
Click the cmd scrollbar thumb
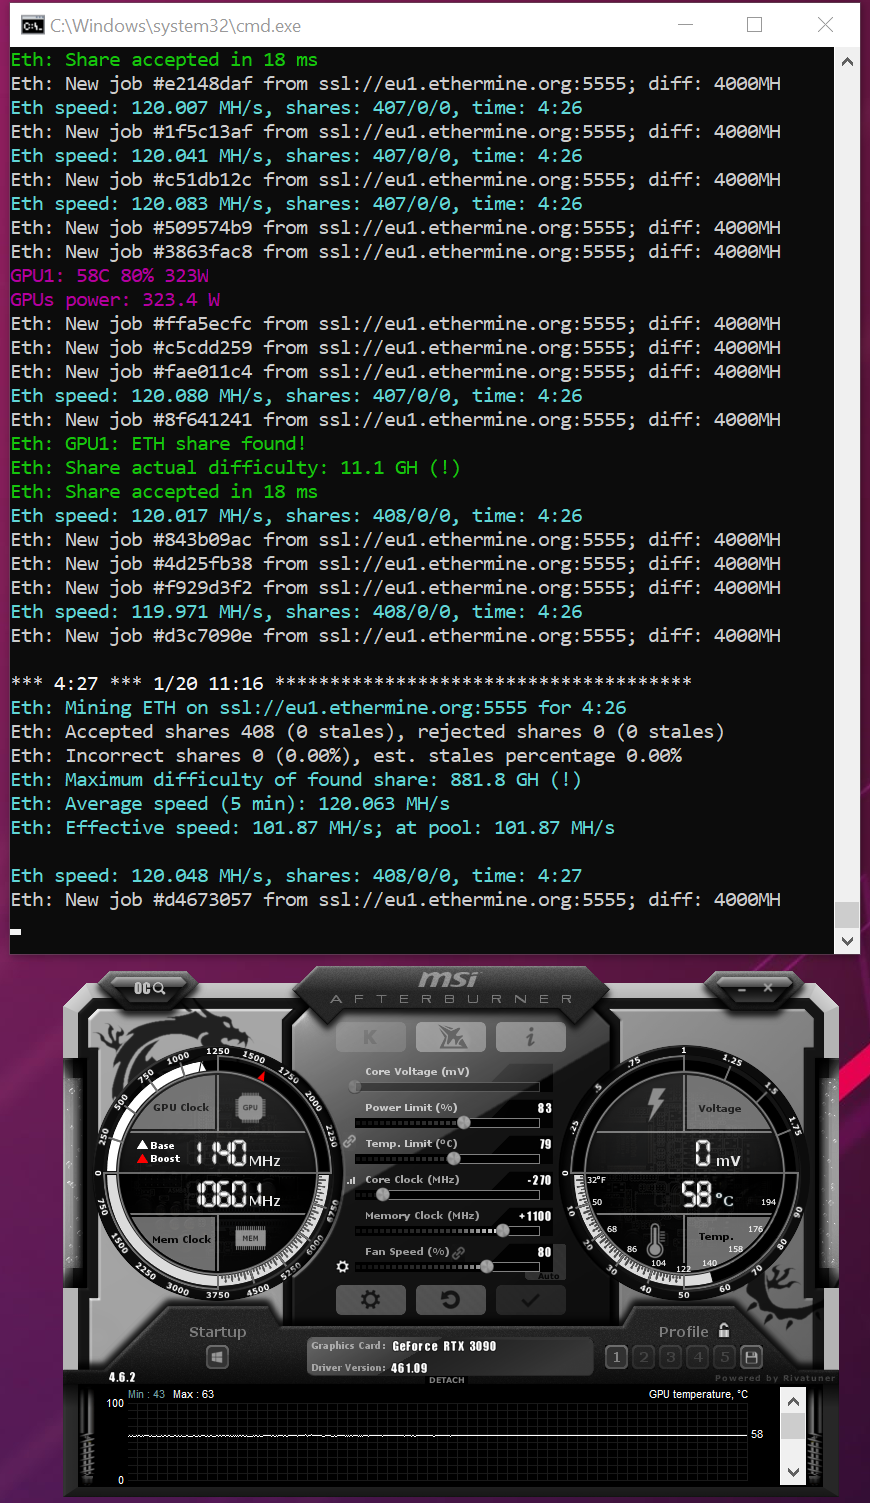click(x=847, y=915)
